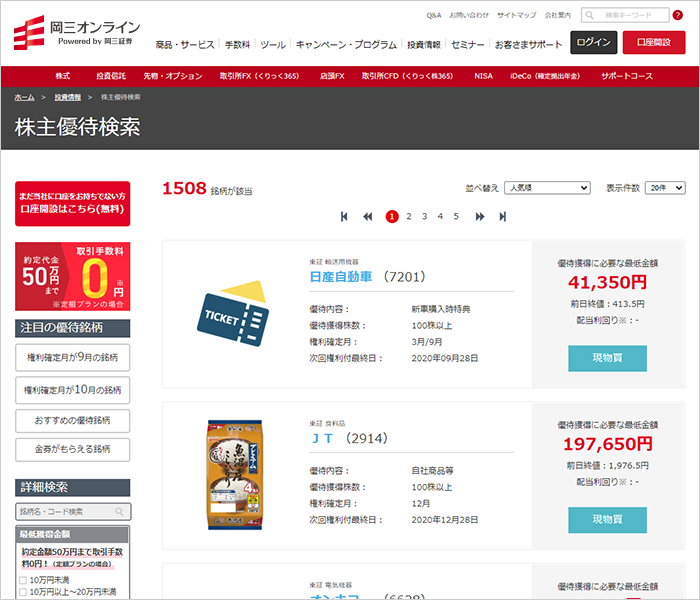Viewport: 700px width, 600px height.
Task: Check the 10万円未満 checkbox
Action: [23, 580]
